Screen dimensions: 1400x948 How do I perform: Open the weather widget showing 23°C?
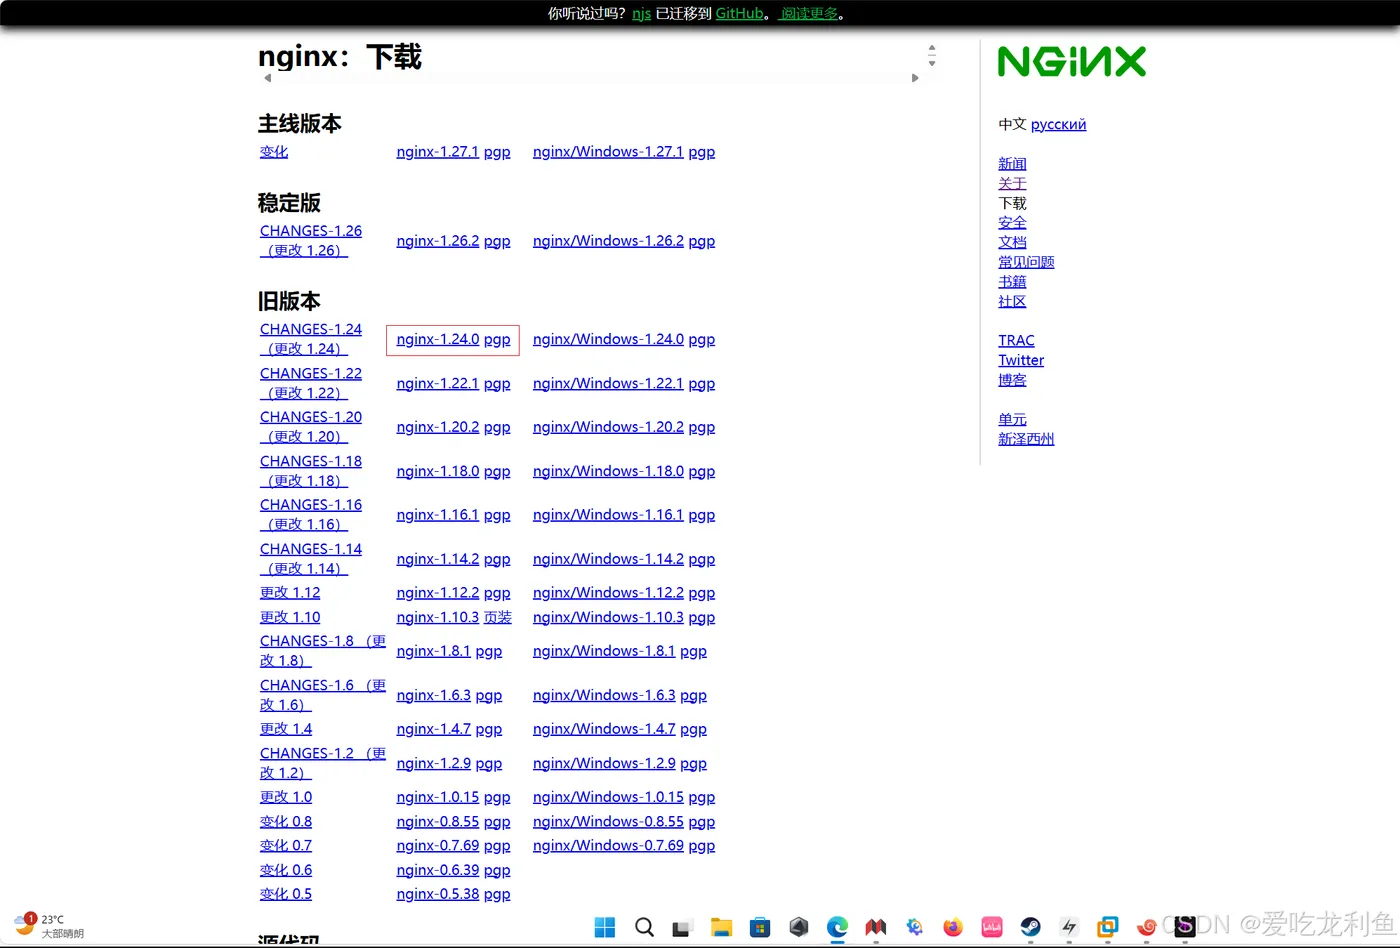pos(48,926)
